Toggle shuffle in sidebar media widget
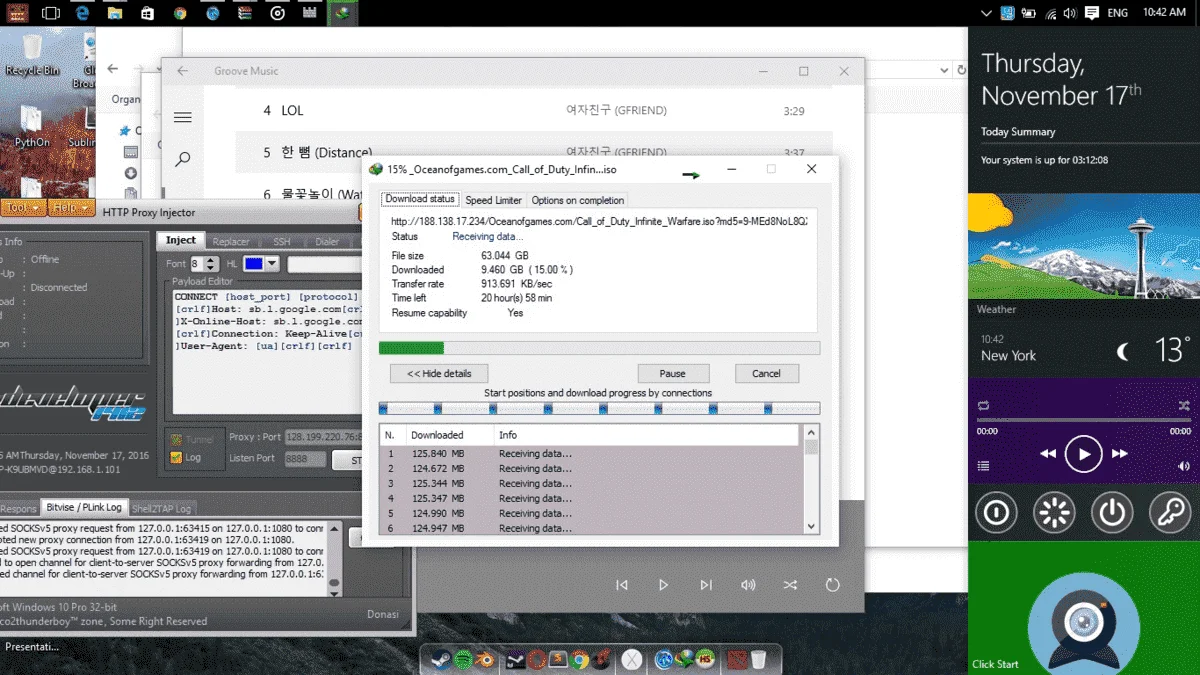Viewport: 1200px width, 675px height. (1184, 405)
